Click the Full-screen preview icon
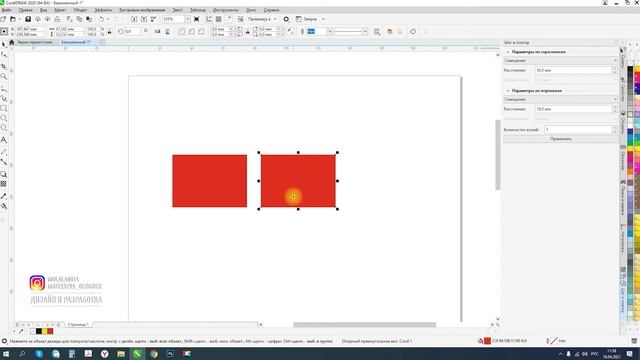This screenshot has width=640, height=360. coord(197,19)
